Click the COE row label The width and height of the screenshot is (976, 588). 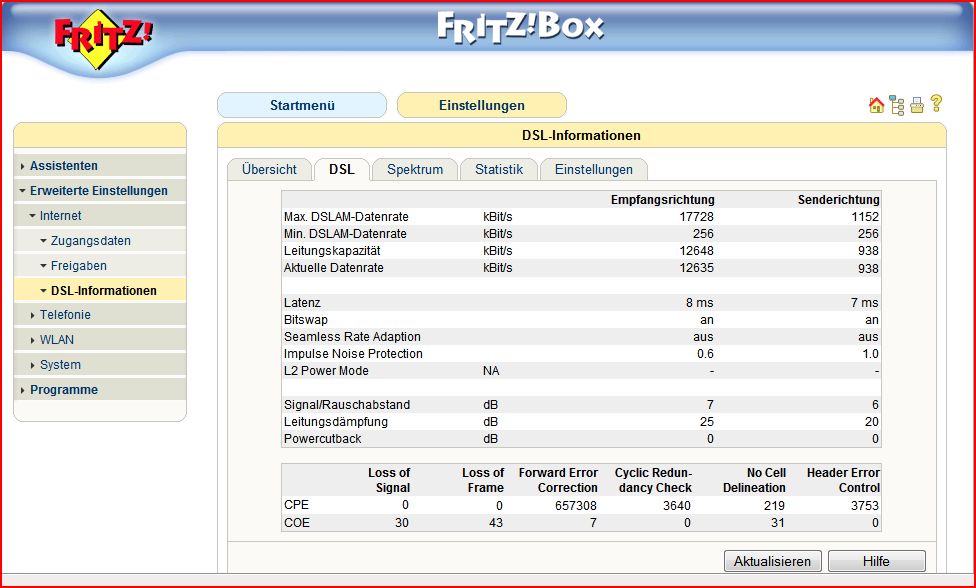[x=296, y=522]
